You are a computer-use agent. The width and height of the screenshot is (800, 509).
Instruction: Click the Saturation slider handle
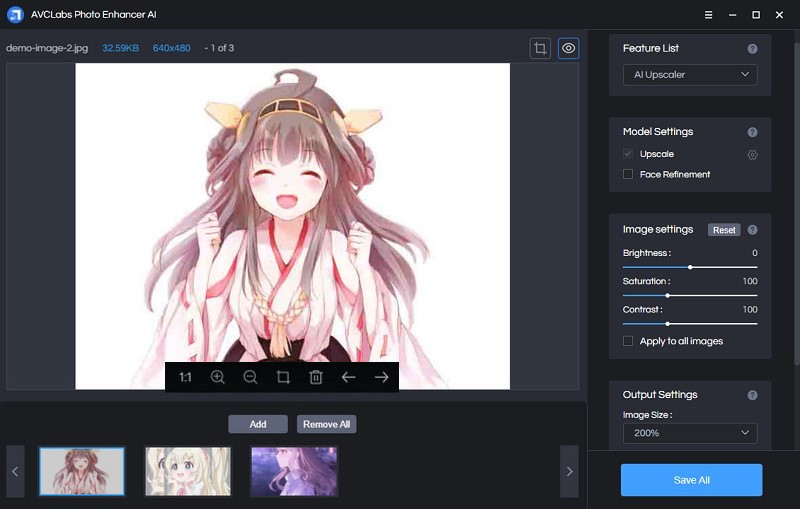[667, 296]
